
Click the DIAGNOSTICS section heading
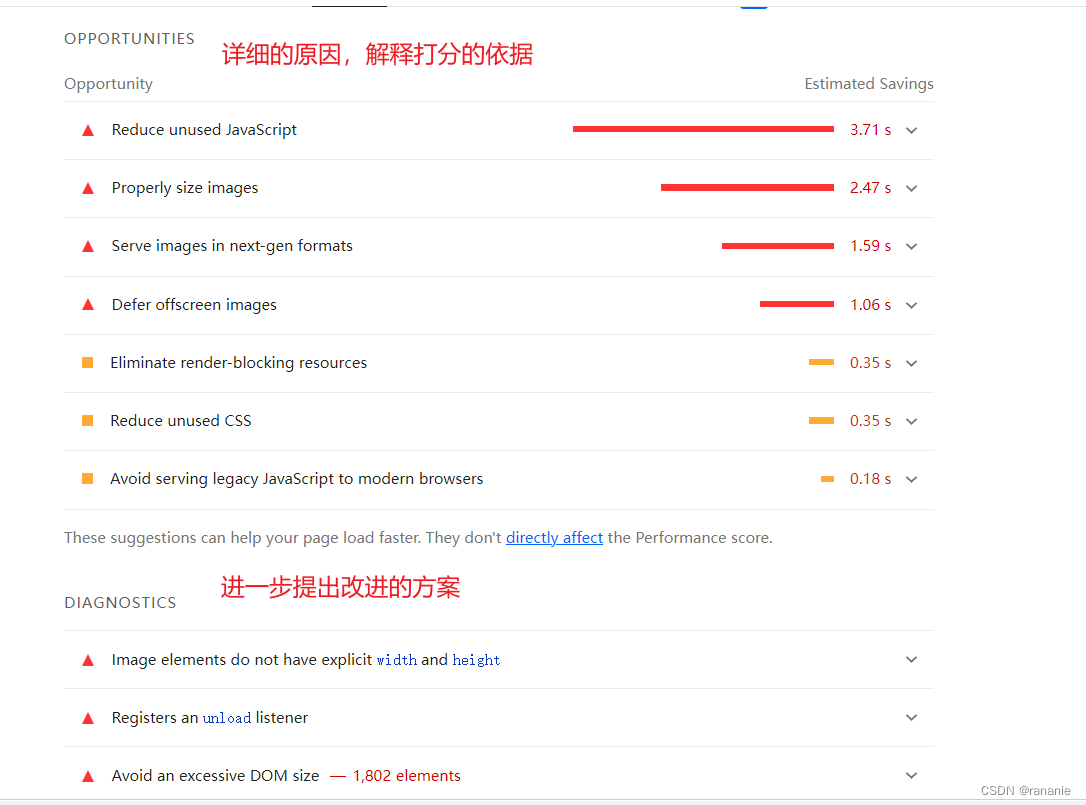pyautogui.click(x=121, y=603)
